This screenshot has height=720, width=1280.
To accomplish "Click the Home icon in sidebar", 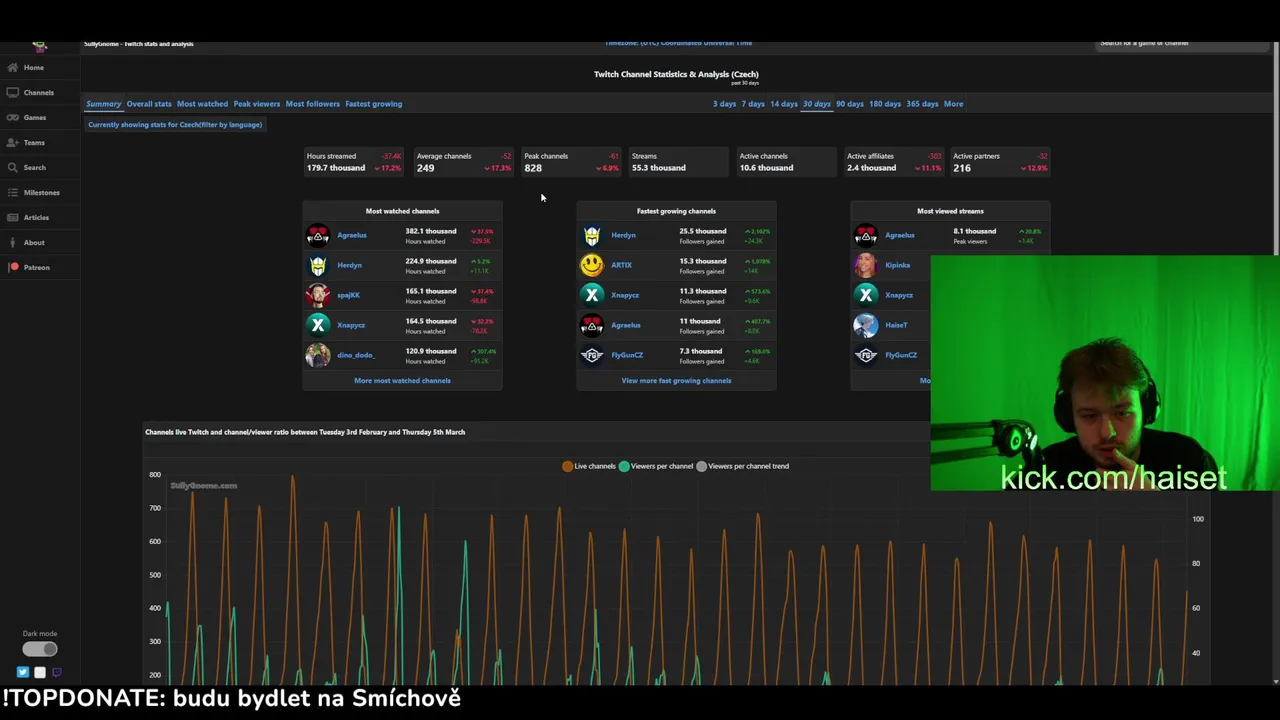I will (x=12, y=67).
